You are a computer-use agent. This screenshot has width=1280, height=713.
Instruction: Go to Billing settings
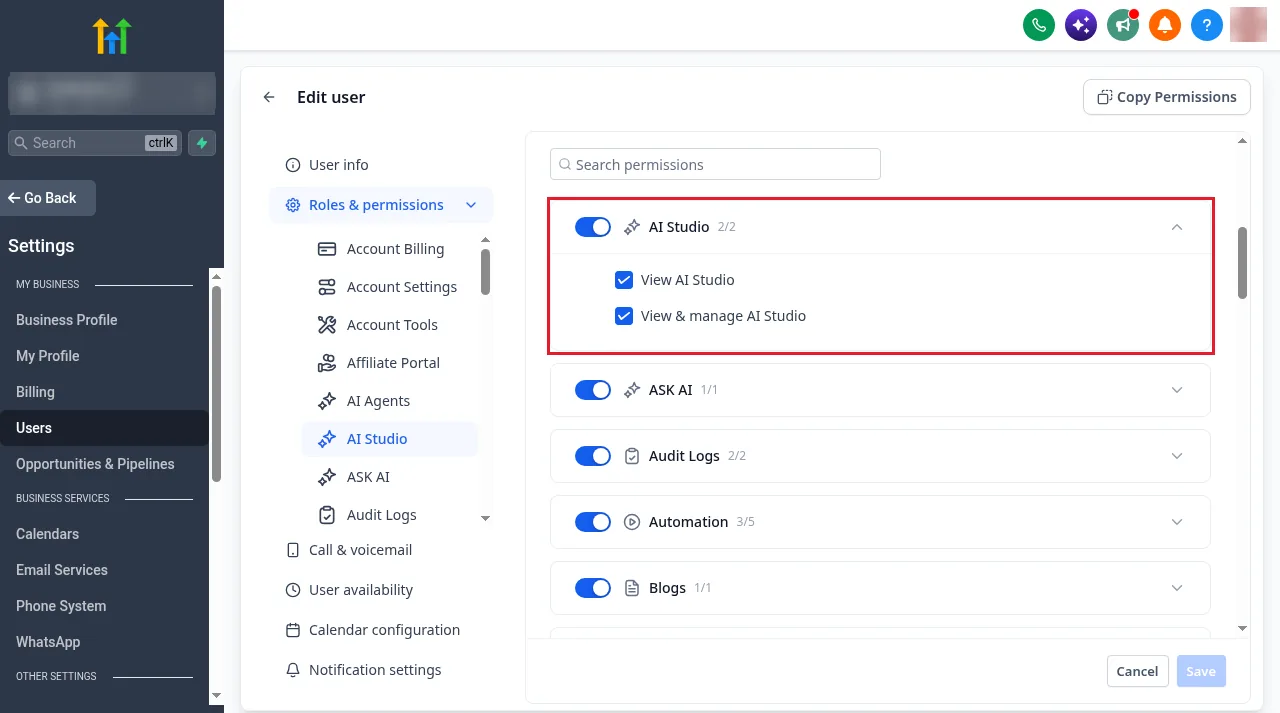[x=35, y=392]
